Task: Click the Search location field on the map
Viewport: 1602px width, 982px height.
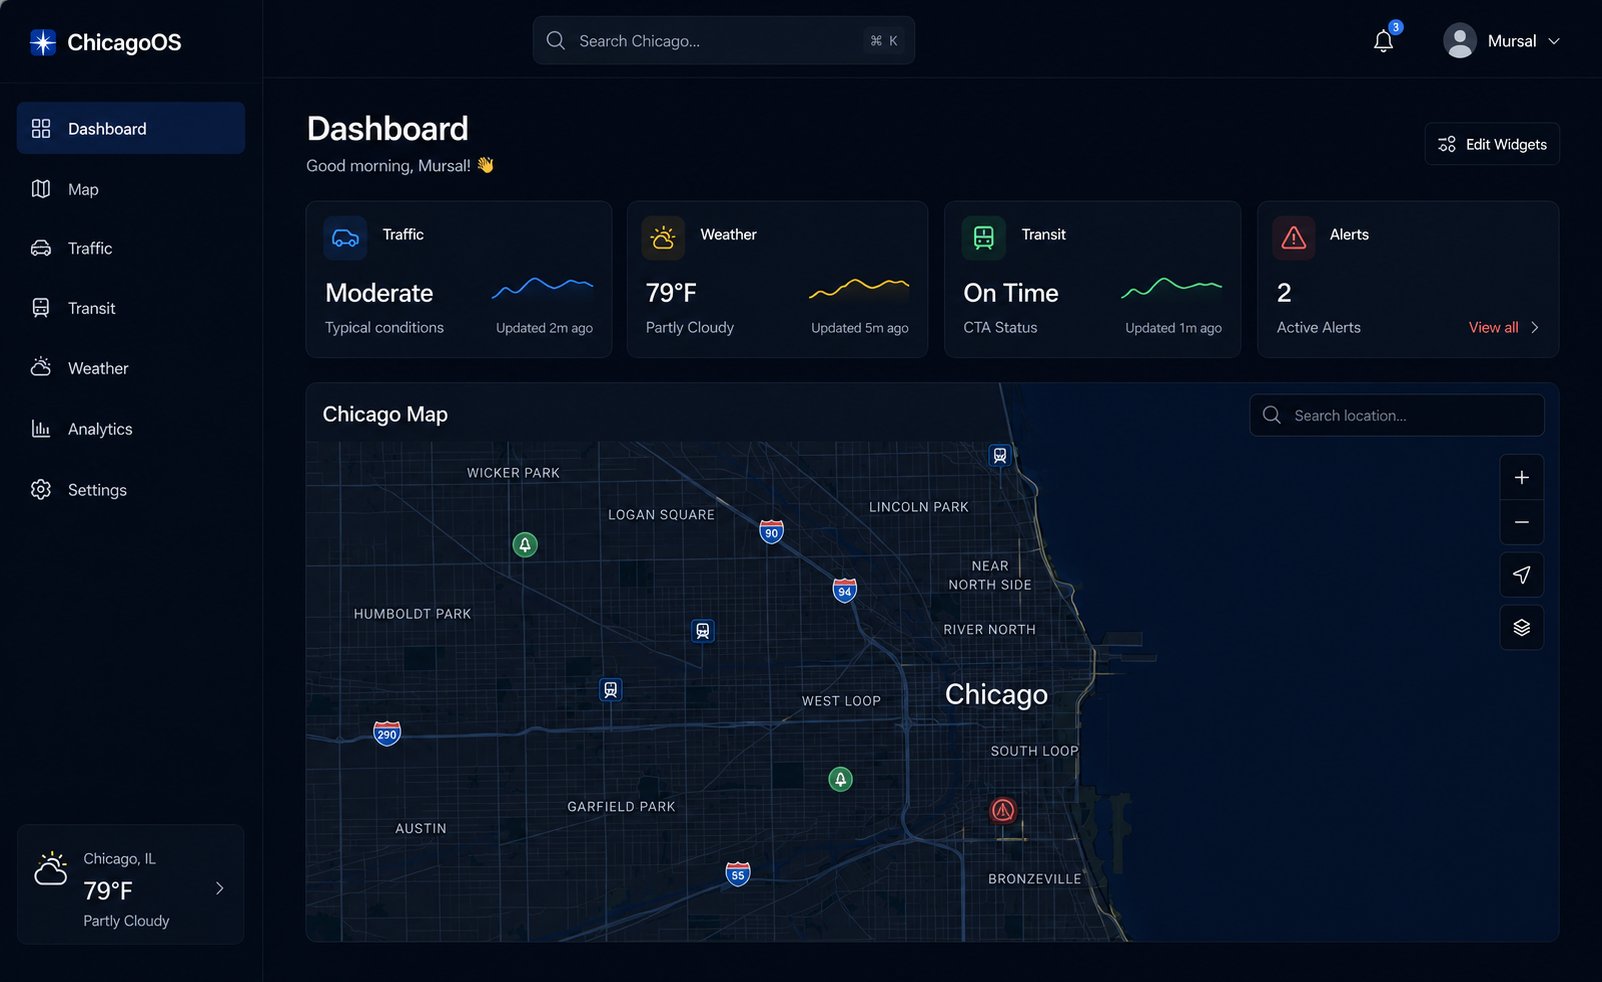Action: point(1397,415)
